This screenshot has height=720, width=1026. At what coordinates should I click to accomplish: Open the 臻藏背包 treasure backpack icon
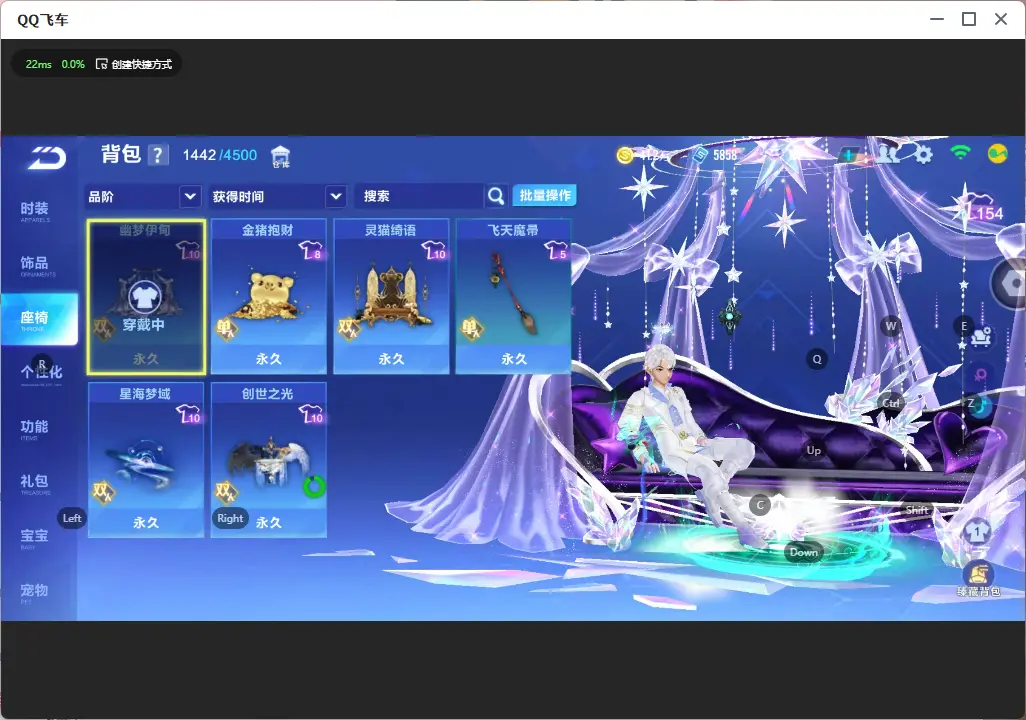click(x=978, y=579)
